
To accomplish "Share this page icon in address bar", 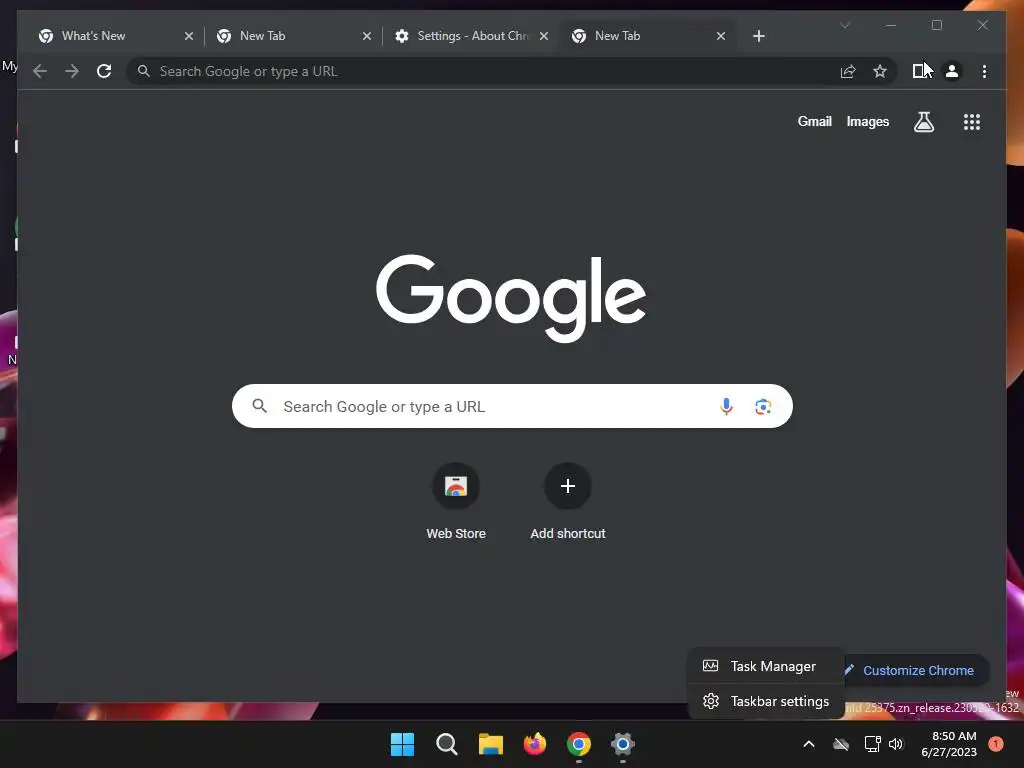I will pyautogui.click(x=848, y=71).
